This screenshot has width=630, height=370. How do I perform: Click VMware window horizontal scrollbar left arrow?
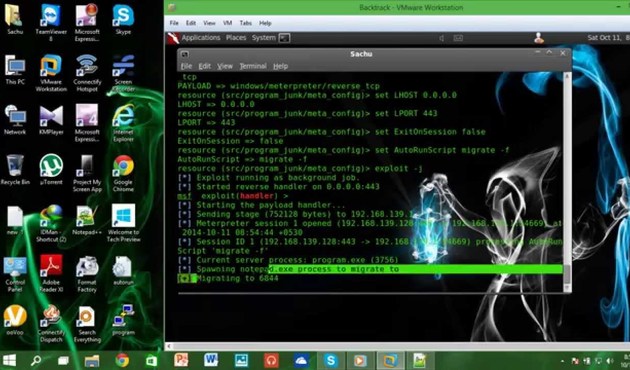[169, 346]
